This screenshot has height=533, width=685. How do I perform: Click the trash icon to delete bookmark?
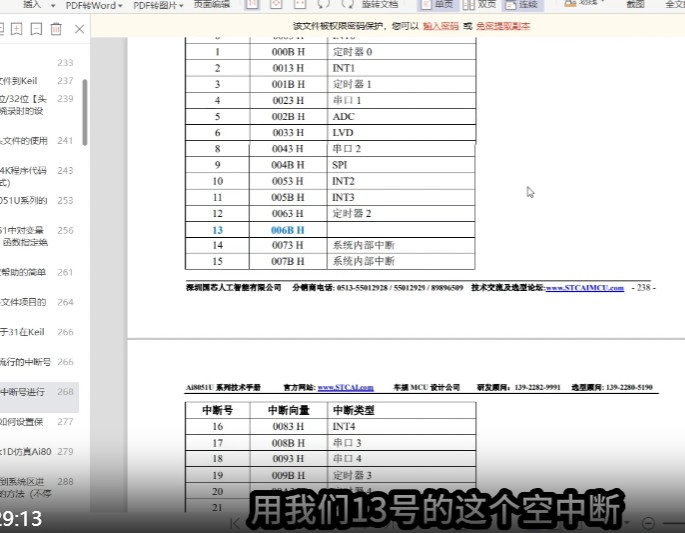click(56, 29)
